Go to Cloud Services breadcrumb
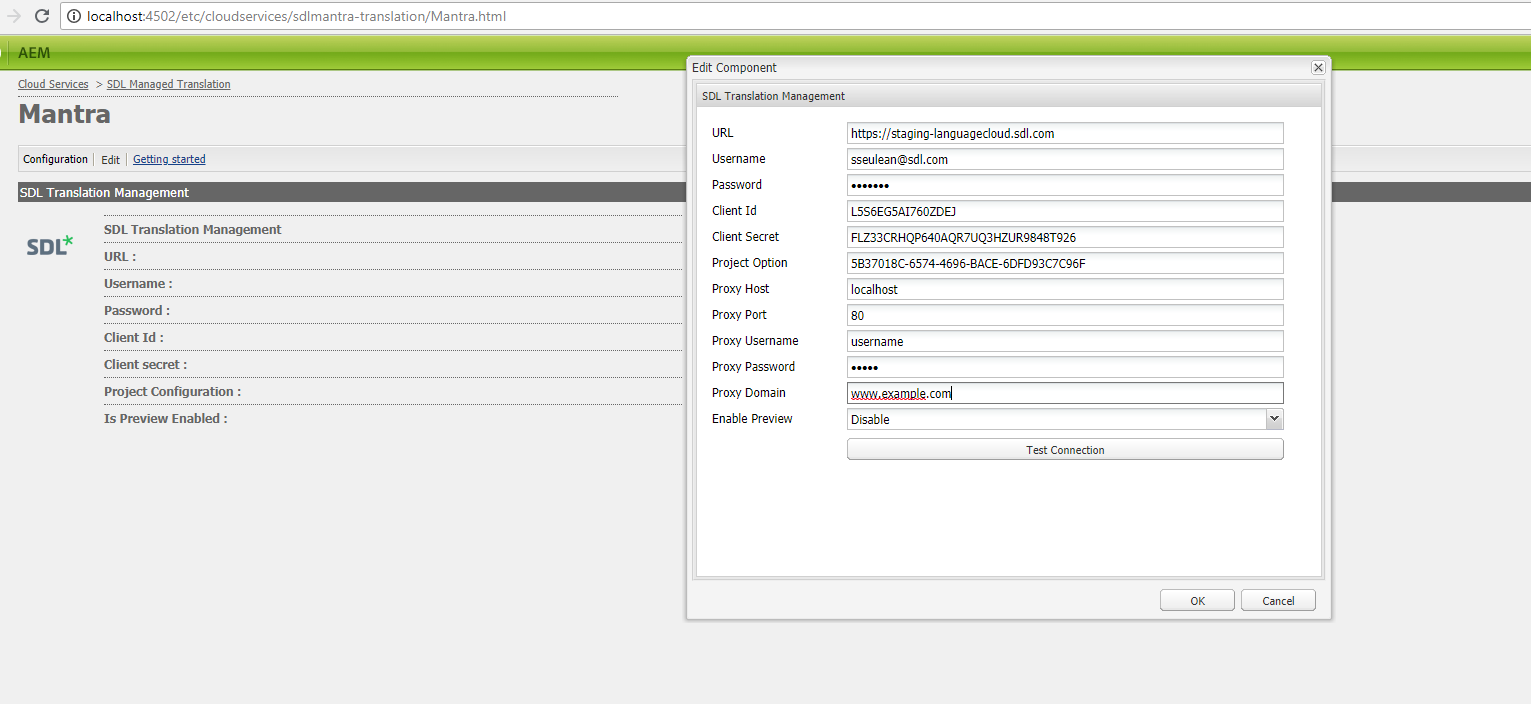Image resolution: width=1531 pixels, height=704 pixels. click(53, 84)
